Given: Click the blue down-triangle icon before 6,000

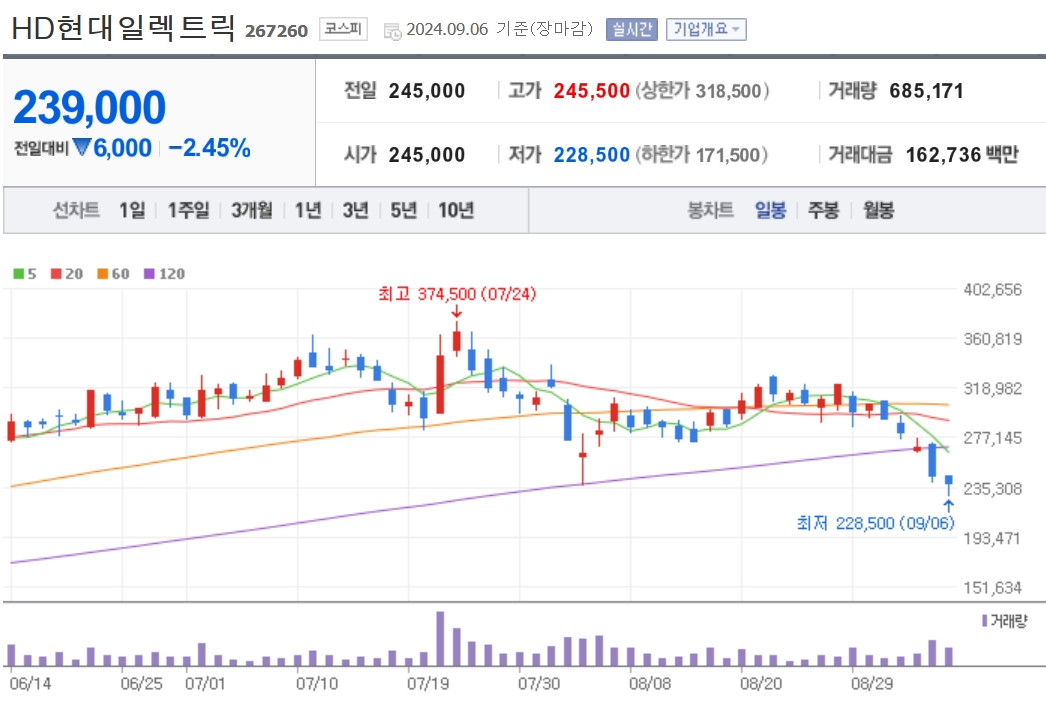Looking at the screenshot, I should point(81,147).
